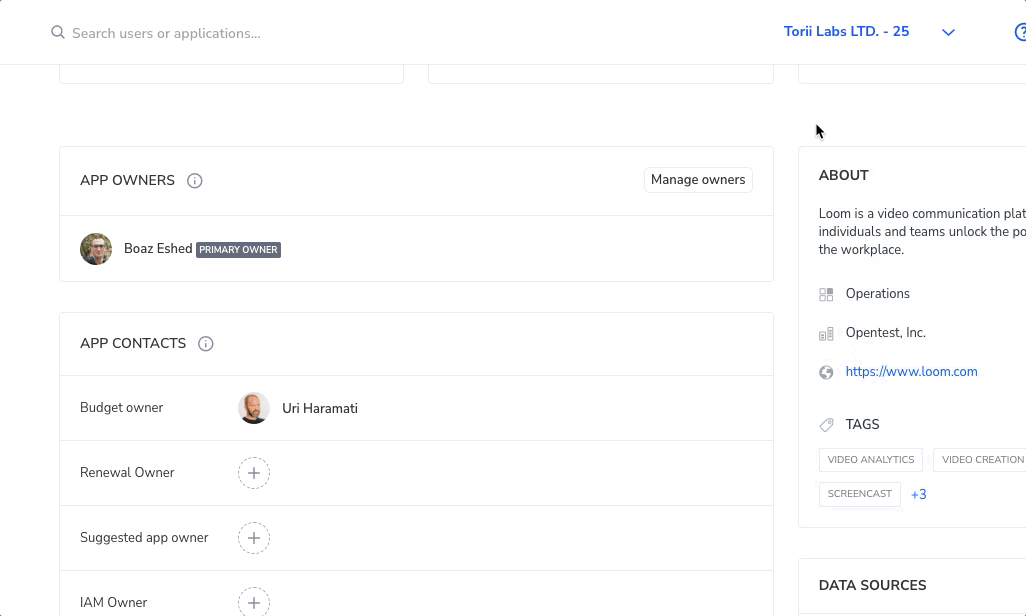Add an IAM Owner with plus icon
Viewport: 1026px width, 616px height.
(254, 602)
